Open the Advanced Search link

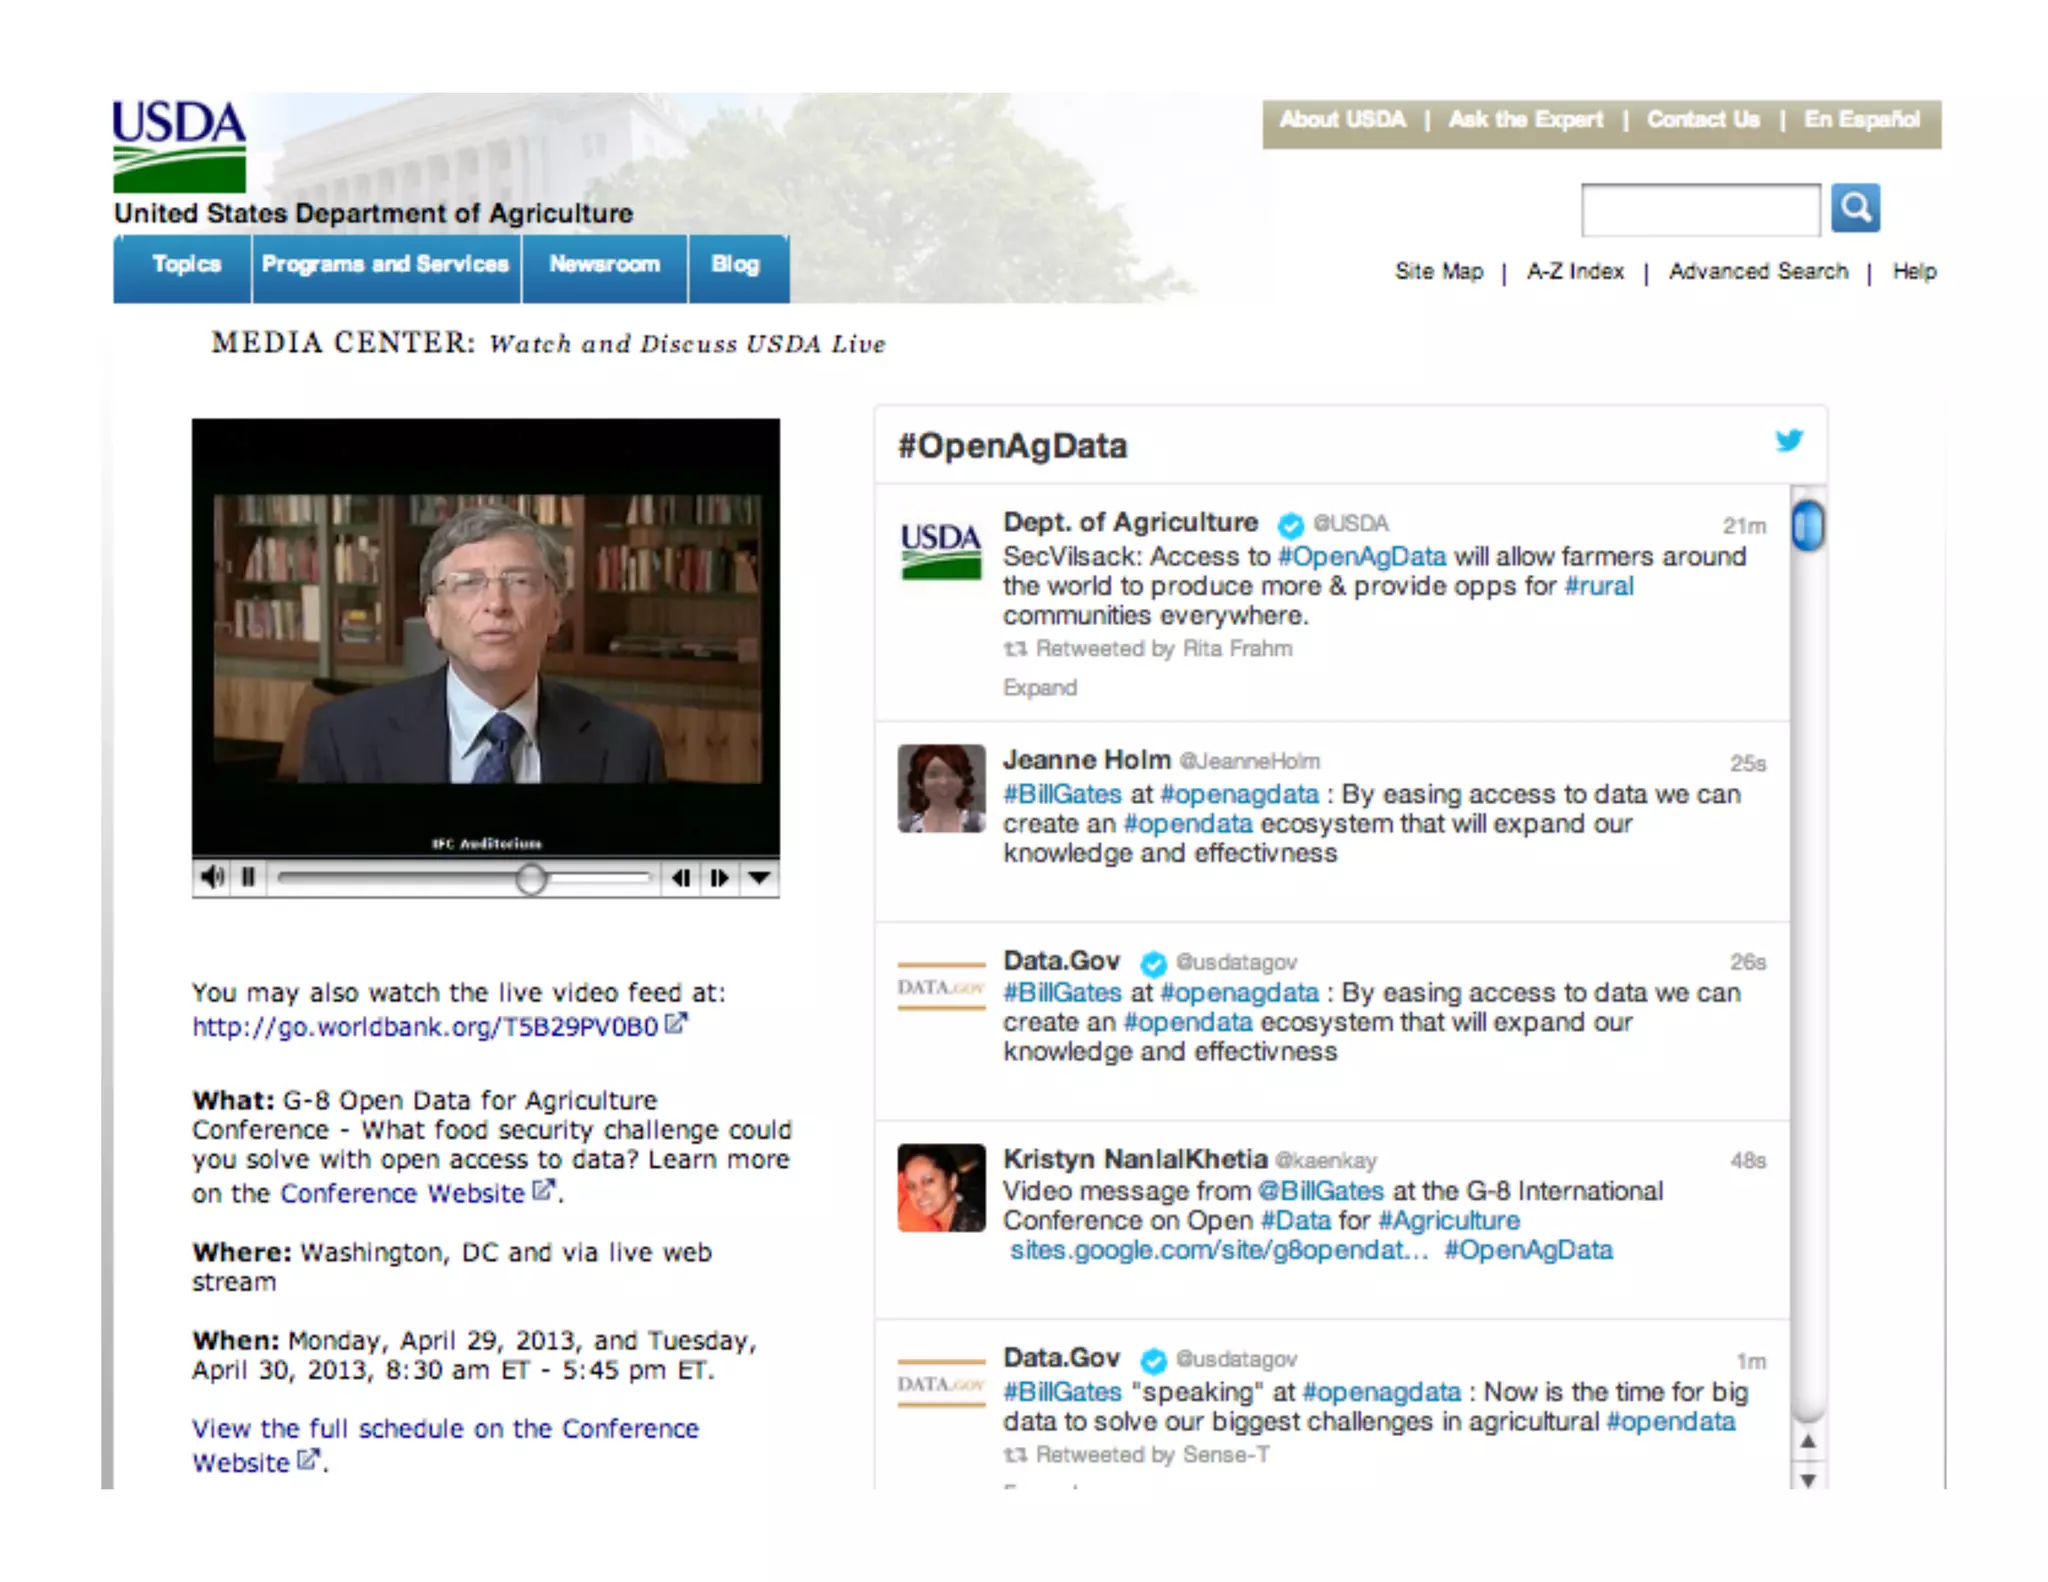point(1757,272)
